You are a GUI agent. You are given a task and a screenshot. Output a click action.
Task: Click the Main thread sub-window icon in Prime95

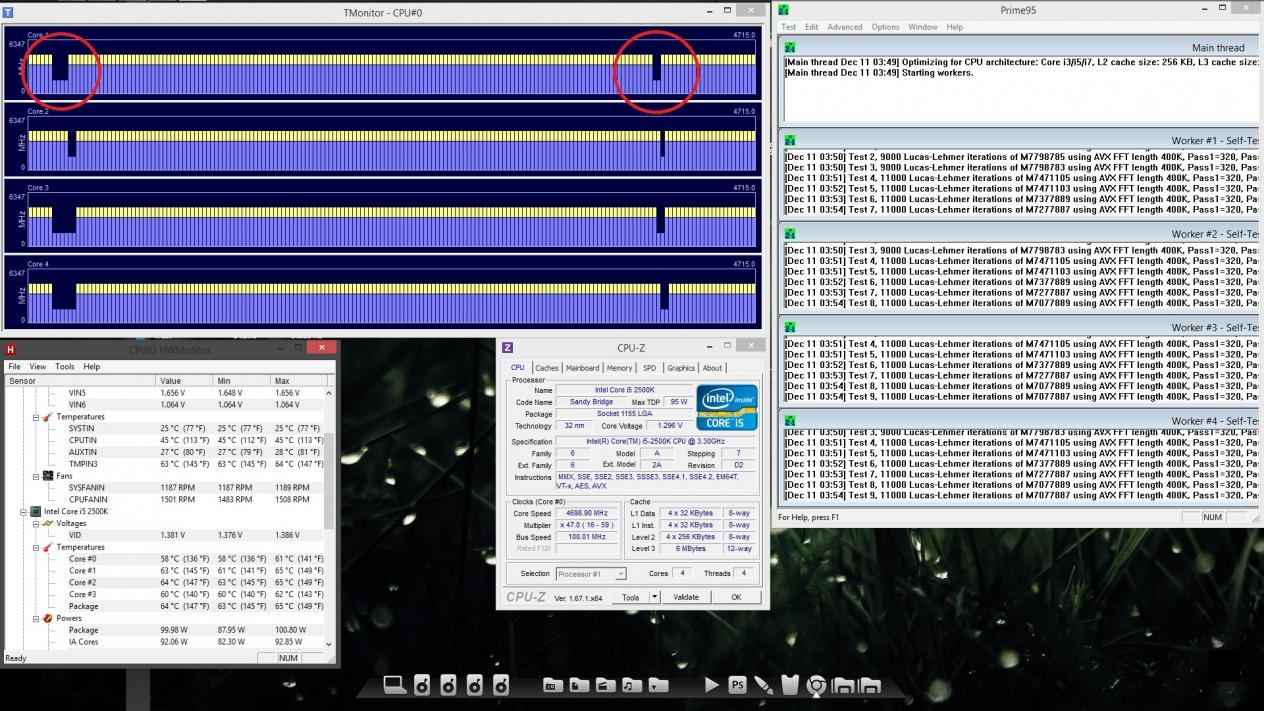790,47
